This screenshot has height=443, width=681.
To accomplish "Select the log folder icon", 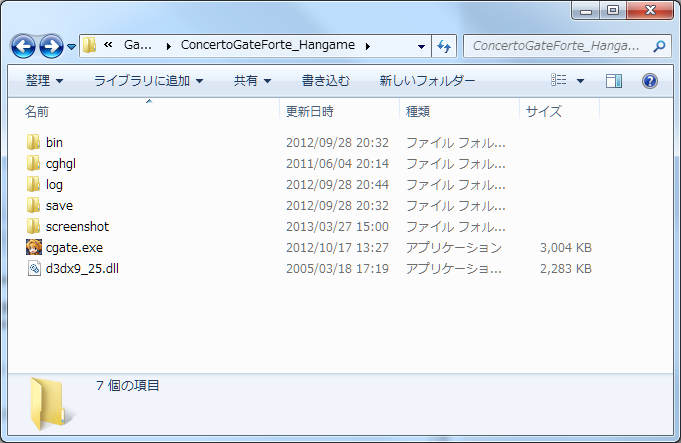I will 33,184.
